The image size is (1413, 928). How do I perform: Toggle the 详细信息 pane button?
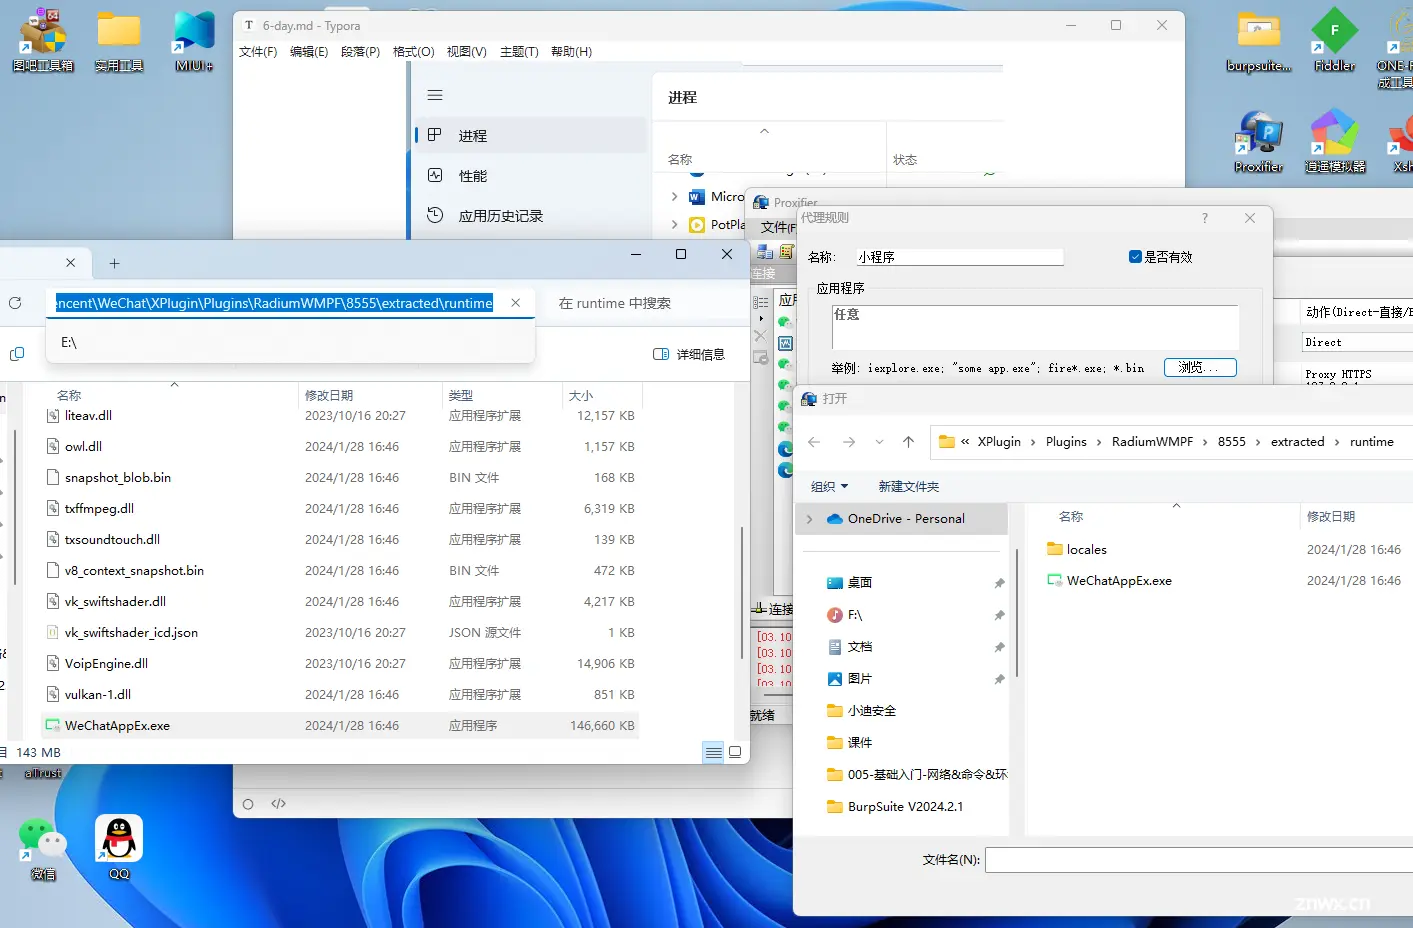click(689, 354)
